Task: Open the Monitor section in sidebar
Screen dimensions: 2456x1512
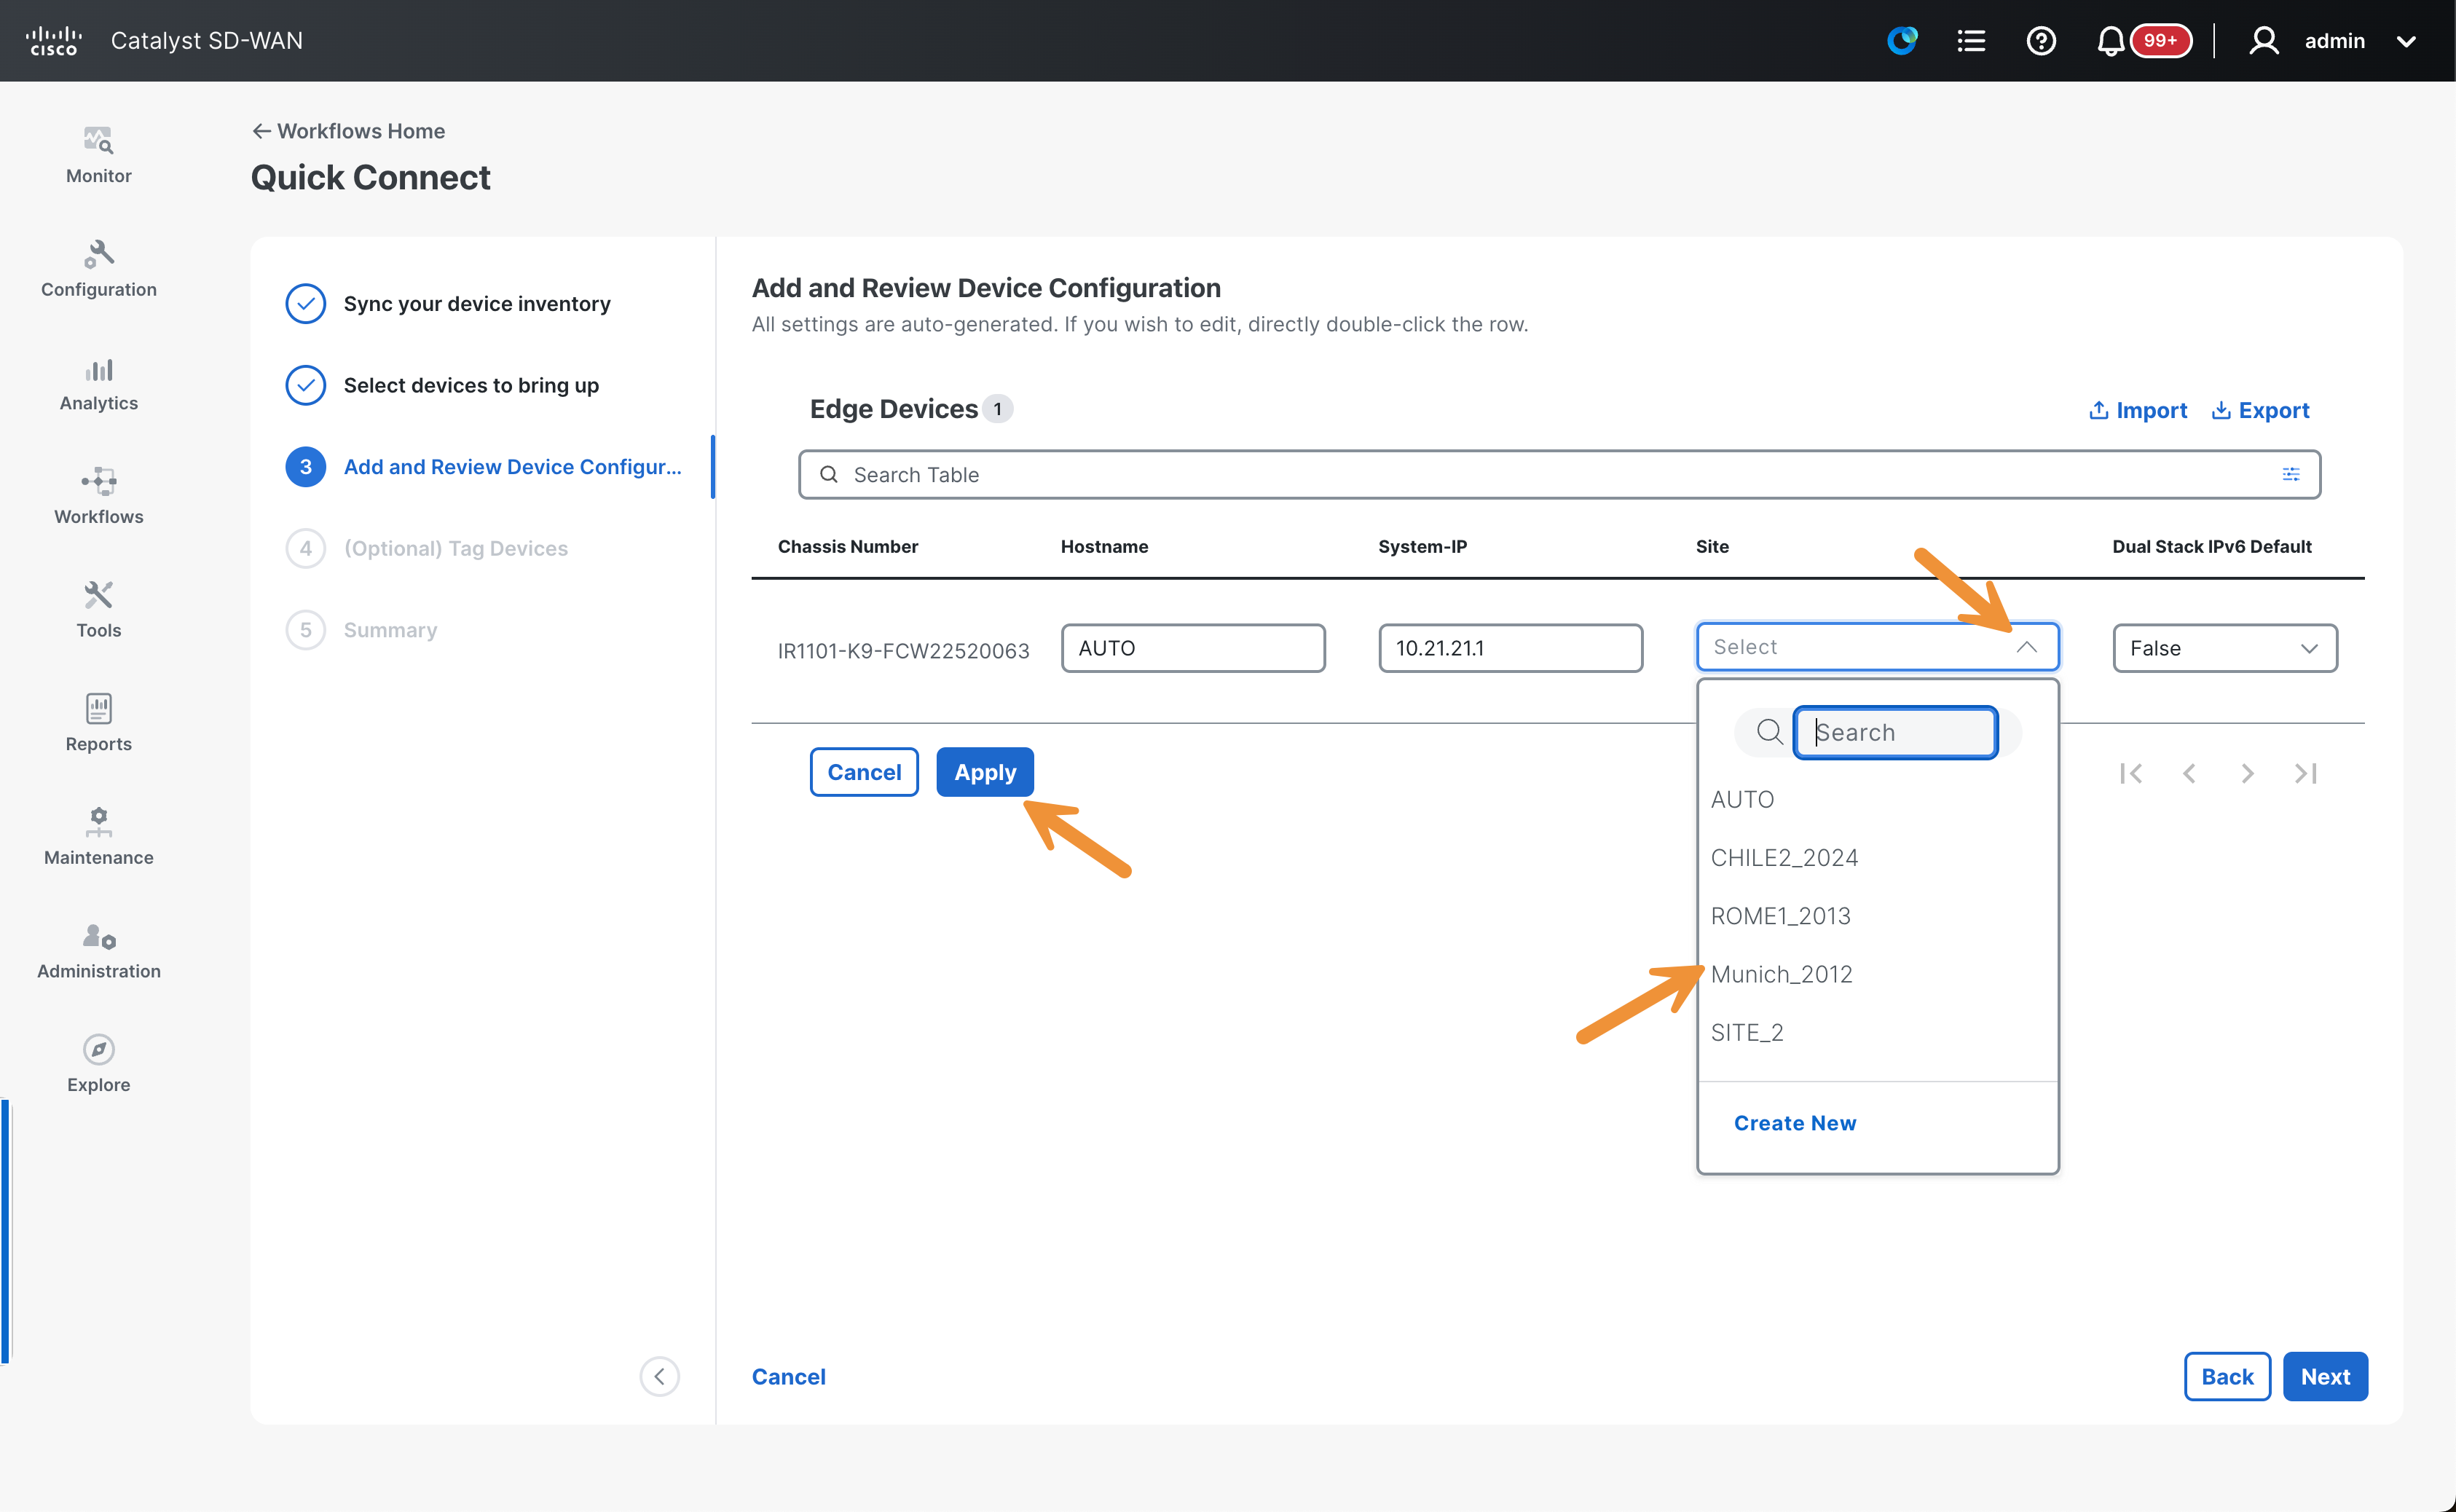Action: tap(98, 155)
